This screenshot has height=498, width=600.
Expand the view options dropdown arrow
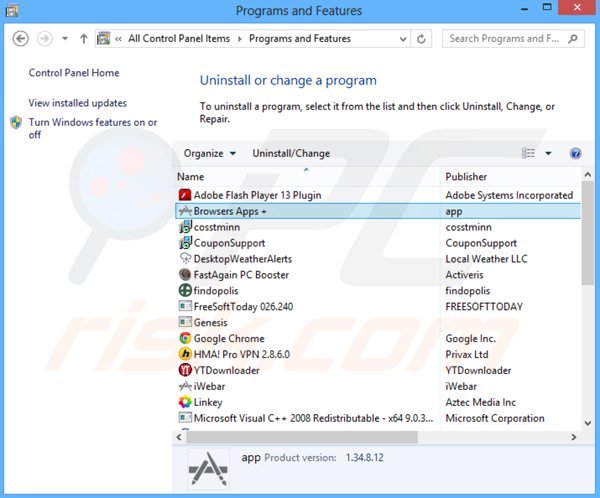pyautogui.click(x=548, y=153)
